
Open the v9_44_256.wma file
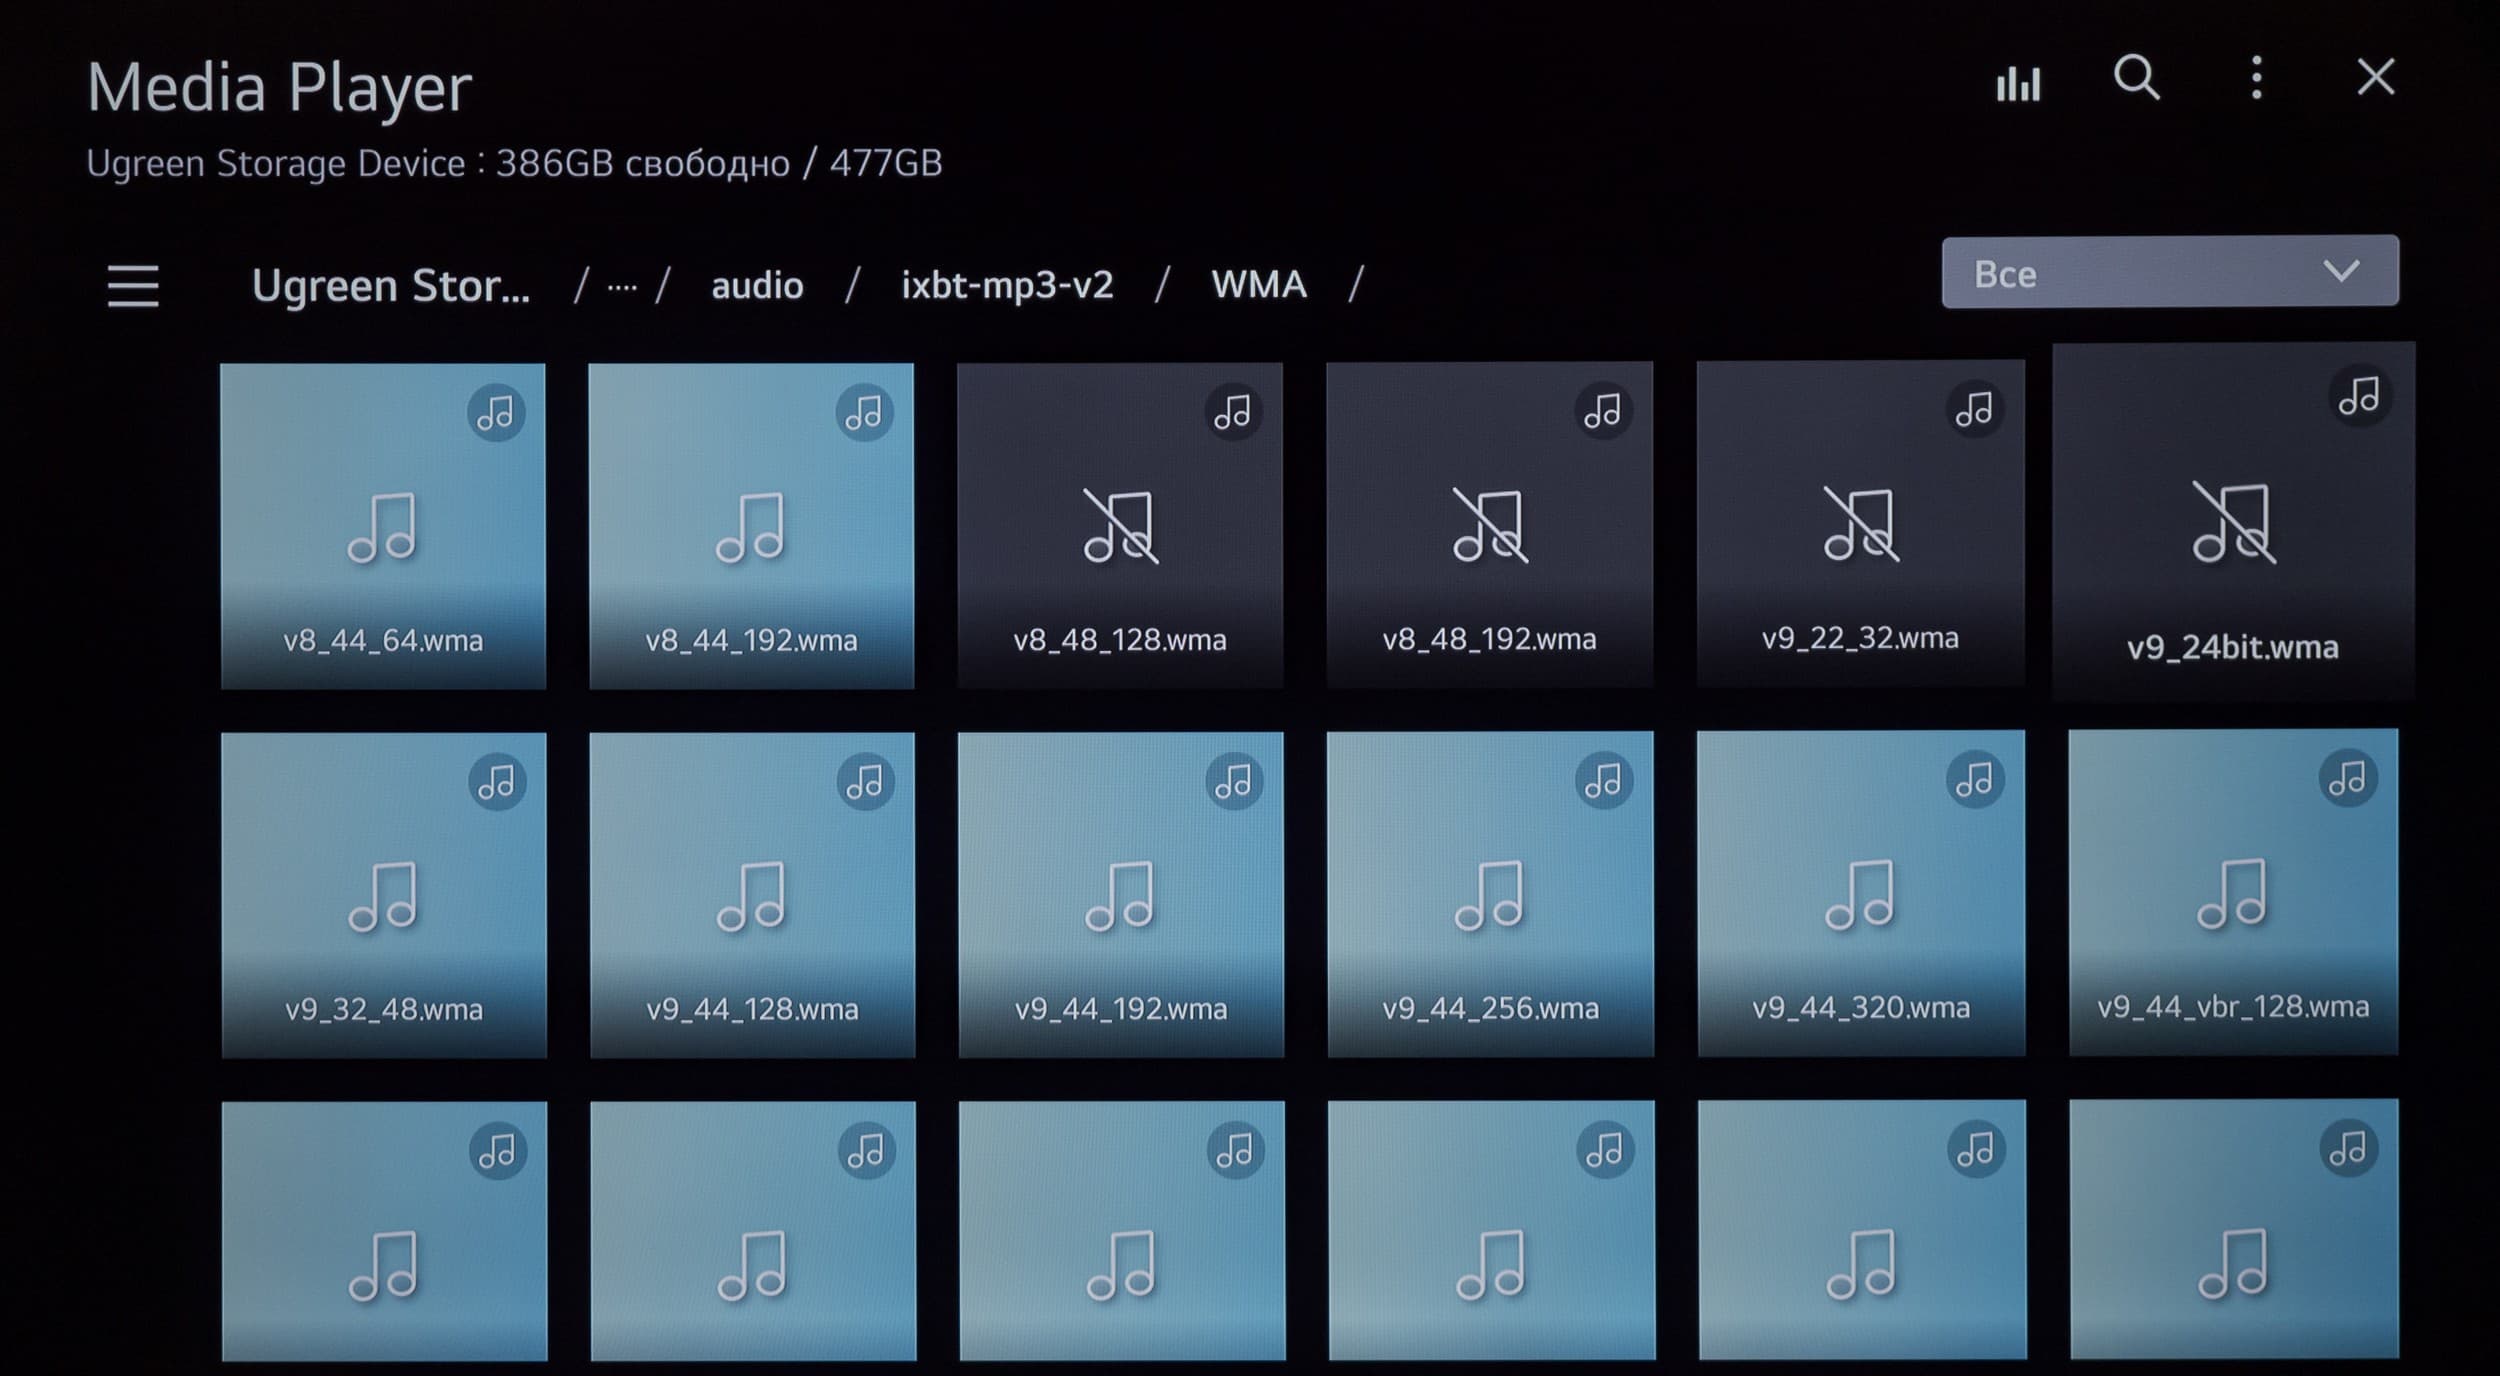tap(1490, 894)
